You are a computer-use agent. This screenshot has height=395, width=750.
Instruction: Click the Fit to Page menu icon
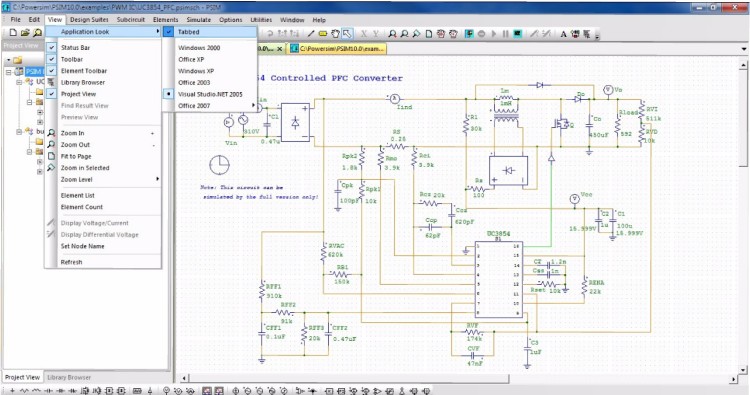(52, 156)
